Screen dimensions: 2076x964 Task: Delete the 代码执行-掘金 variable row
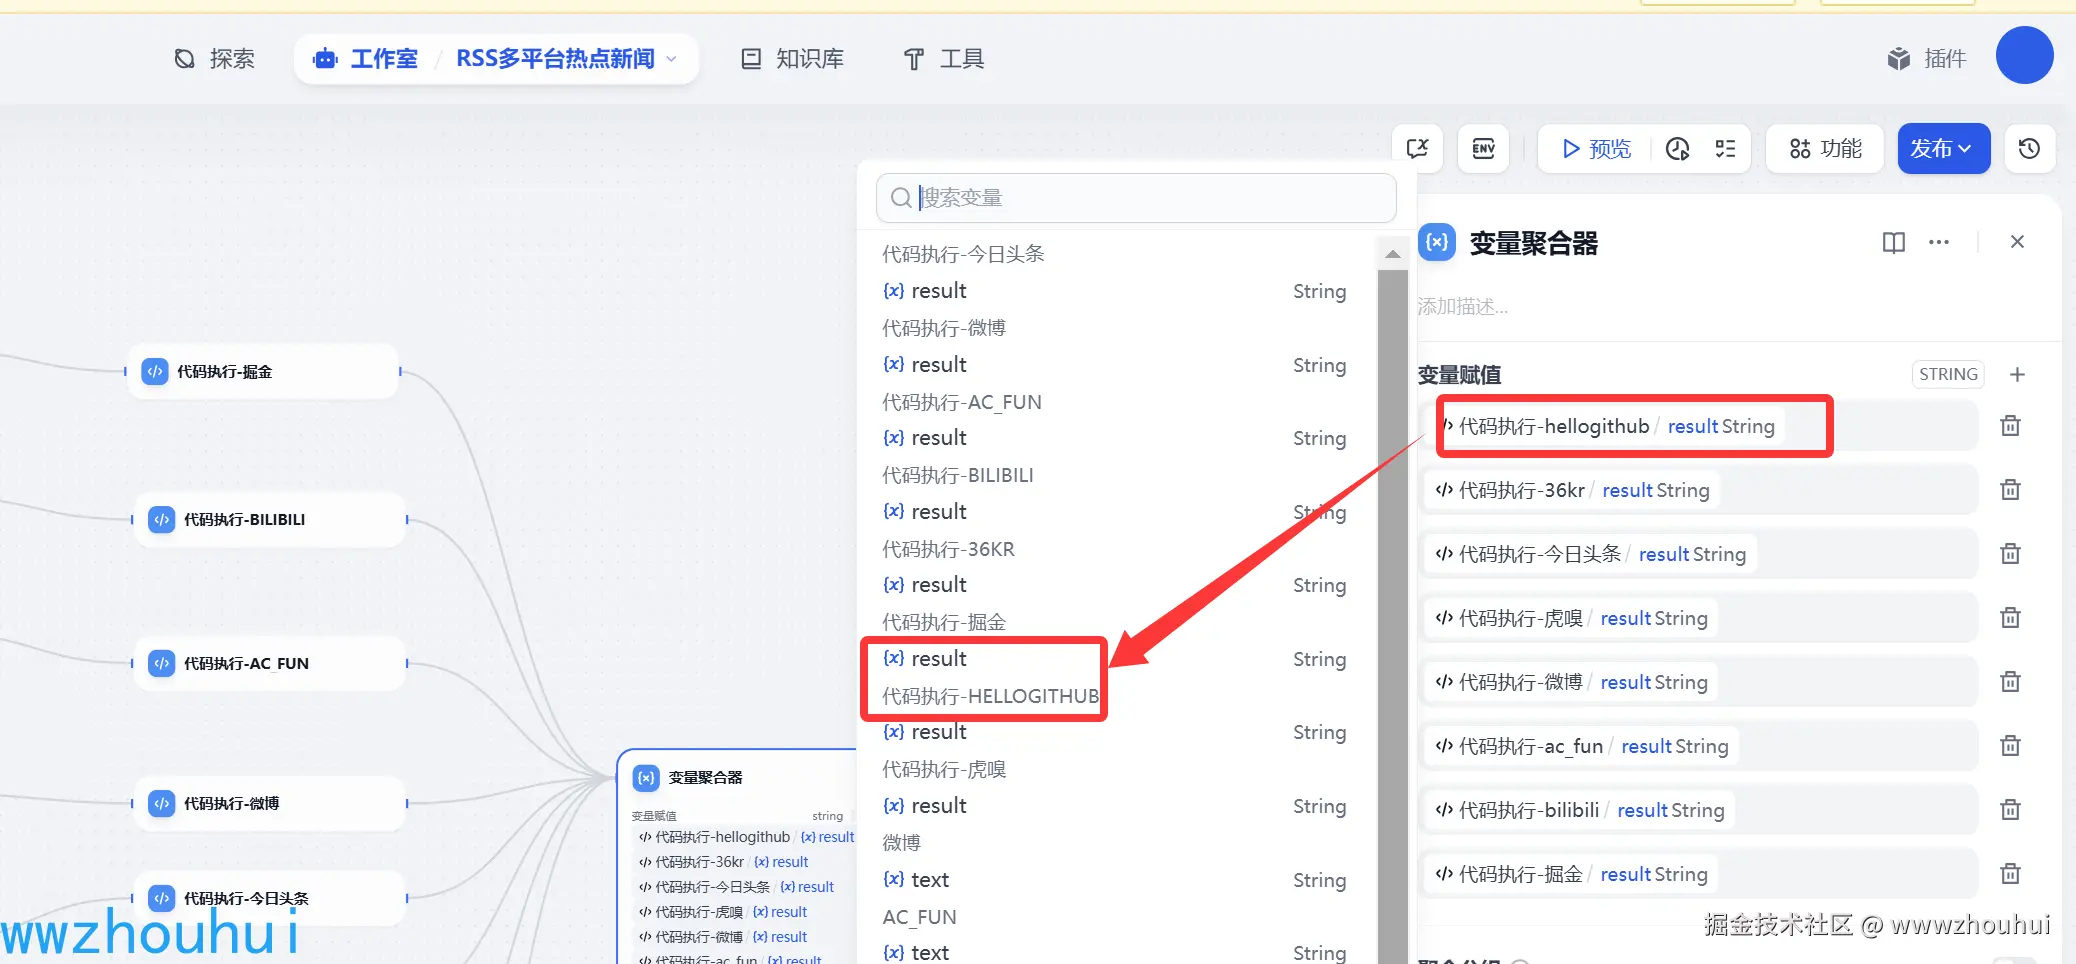[2010, 874]
